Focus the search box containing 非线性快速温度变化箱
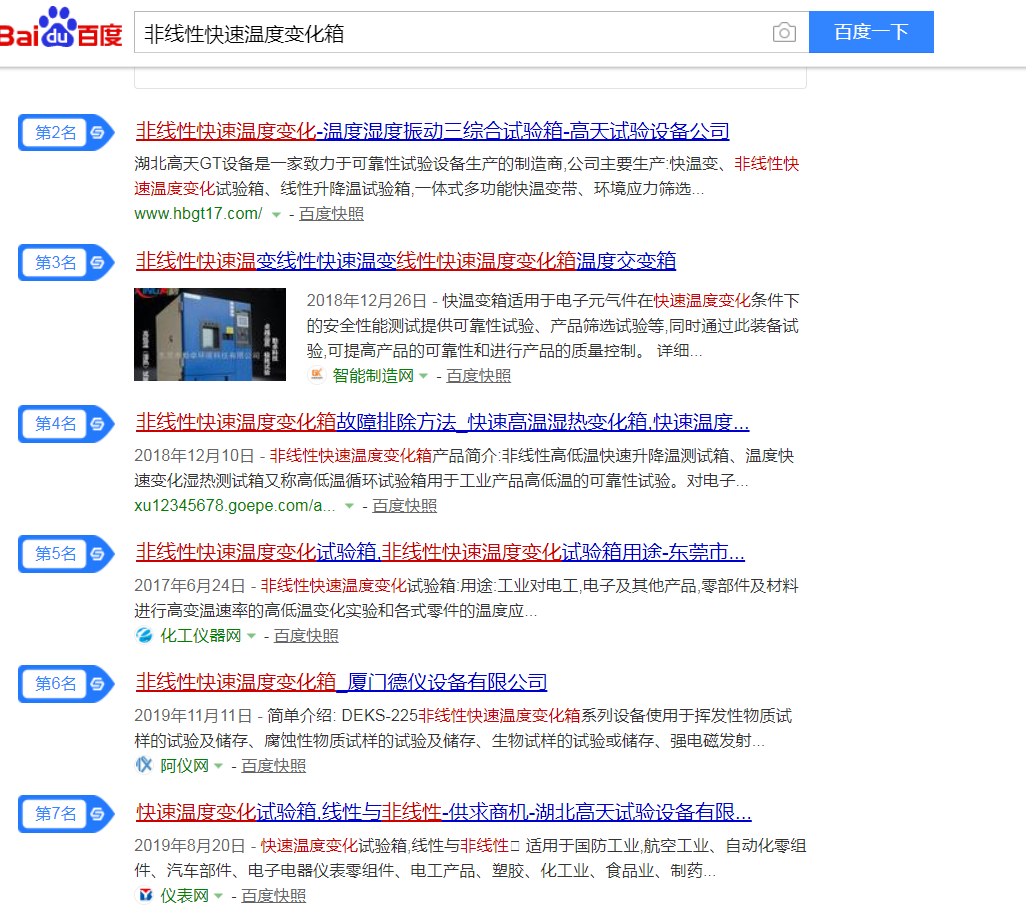This screenshot has width=1026, height=906. (x=450, y=33)
